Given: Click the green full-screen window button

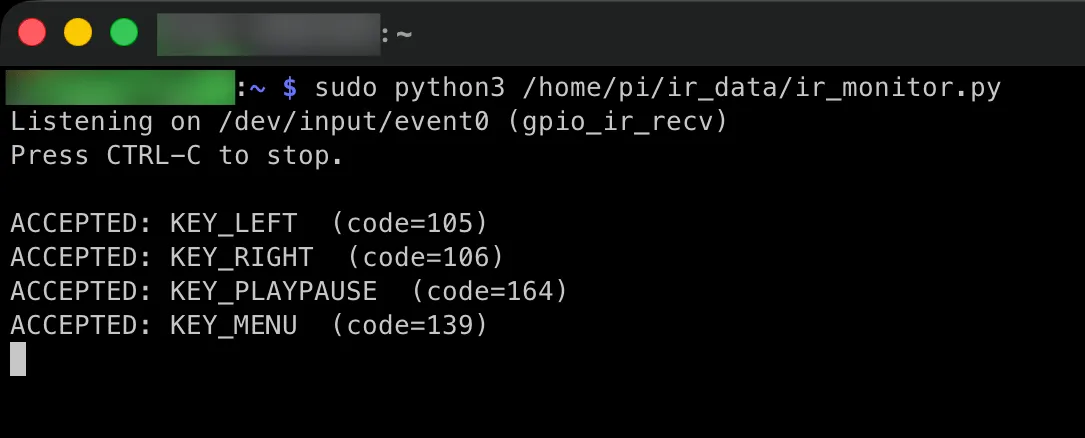Looking at the screenshot, I should pyautogui.click(x=124, y=33).
